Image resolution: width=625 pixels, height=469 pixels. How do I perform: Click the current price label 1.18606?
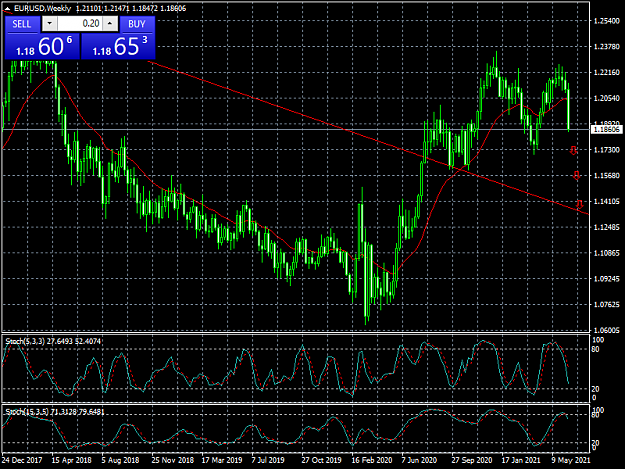click(x=607, y=130)
